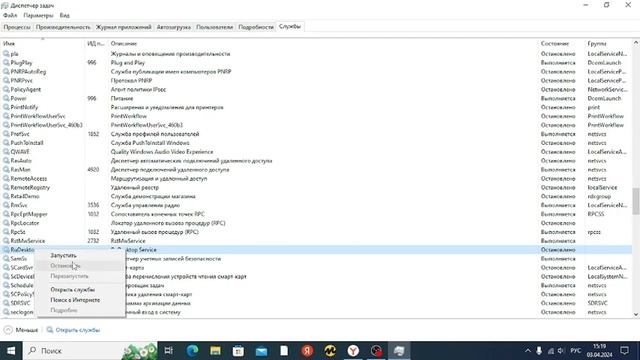Choose Поиск в Интернете in context menu
The image size is (640, 360).
point(75,300)
